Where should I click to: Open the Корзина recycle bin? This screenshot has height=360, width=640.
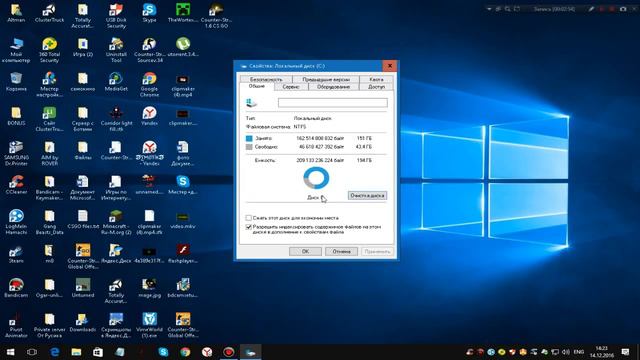[16, 82]
